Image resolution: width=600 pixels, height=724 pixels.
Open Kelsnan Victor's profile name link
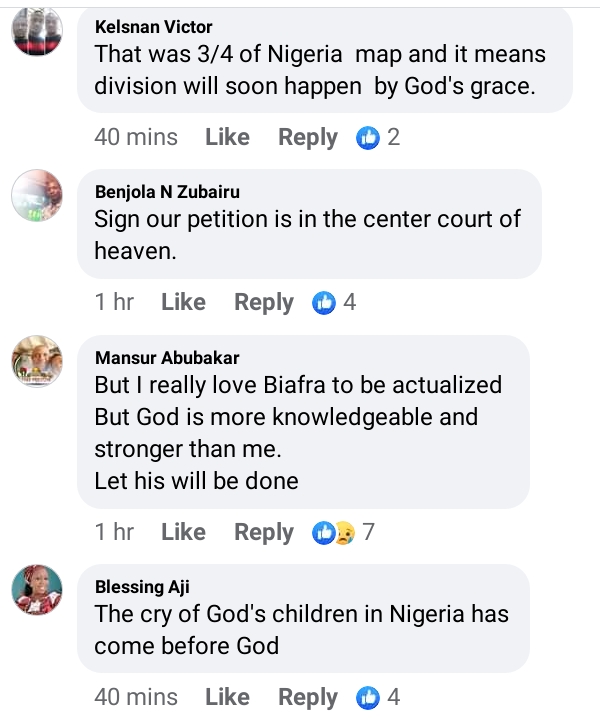[x=153, y=27]
